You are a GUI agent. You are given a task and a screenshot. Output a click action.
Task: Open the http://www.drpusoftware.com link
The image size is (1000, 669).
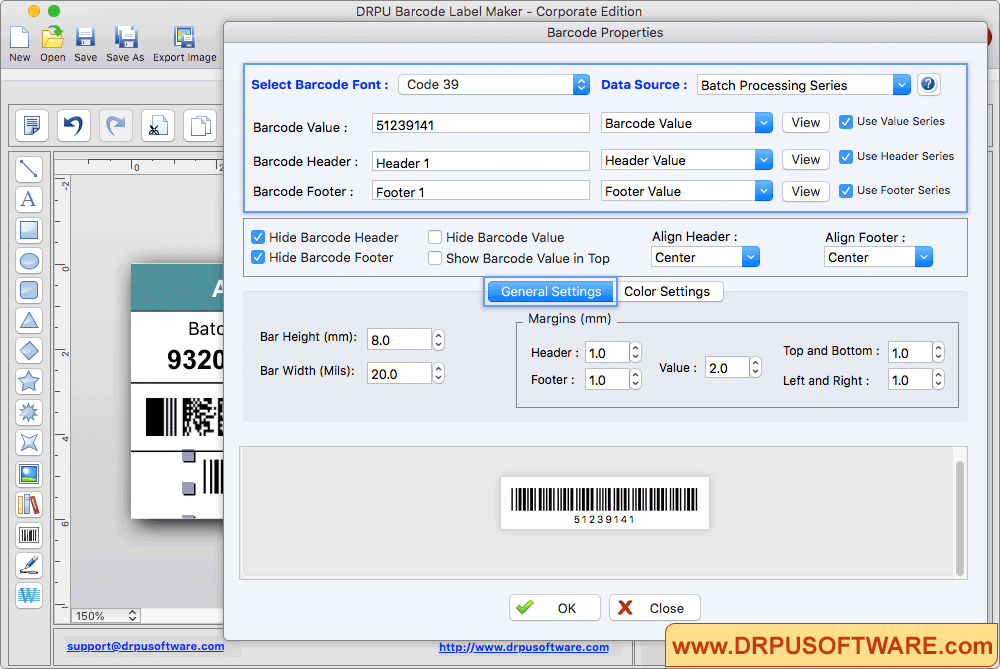(524, 647)
